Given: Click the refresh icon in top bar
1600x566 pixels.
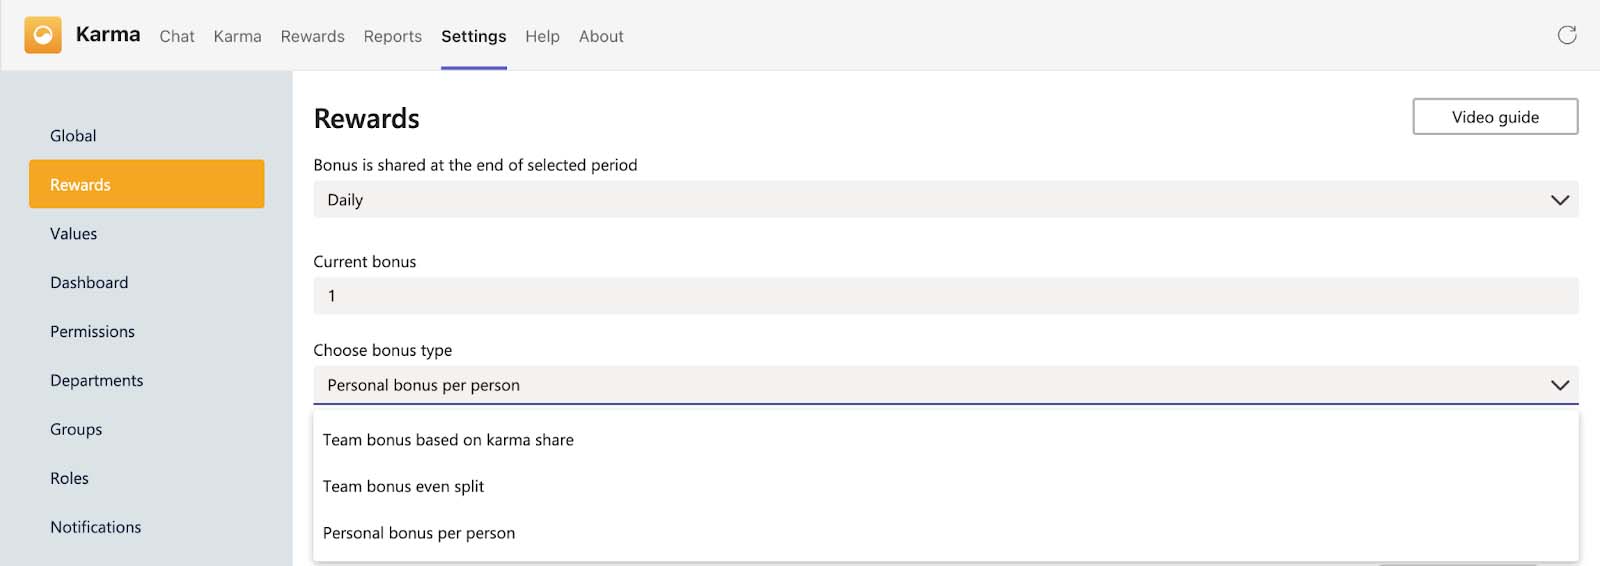Looking at the screenshot, I should [1567, 35].
